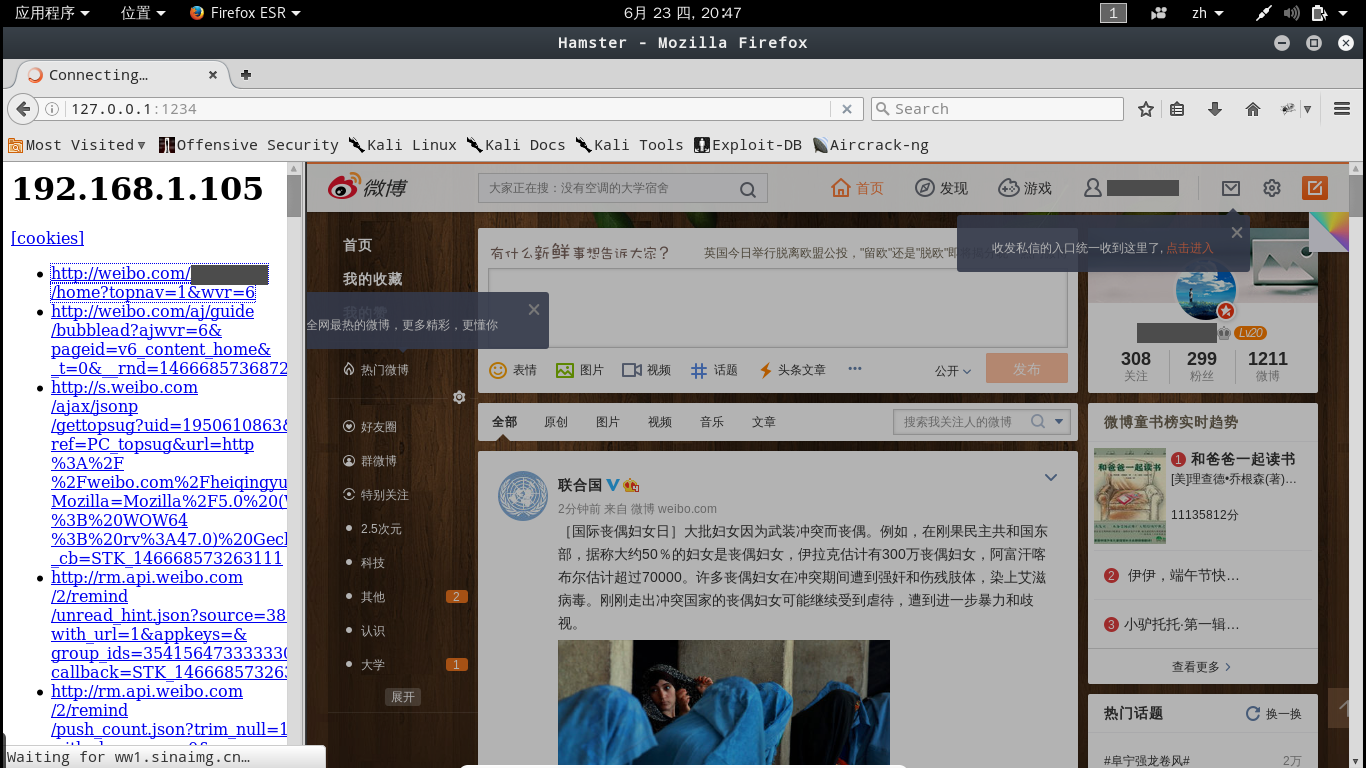Click the Firefox Search input field
The width and height of the screenshot is (1366, 768).
(x=997, y=109)
